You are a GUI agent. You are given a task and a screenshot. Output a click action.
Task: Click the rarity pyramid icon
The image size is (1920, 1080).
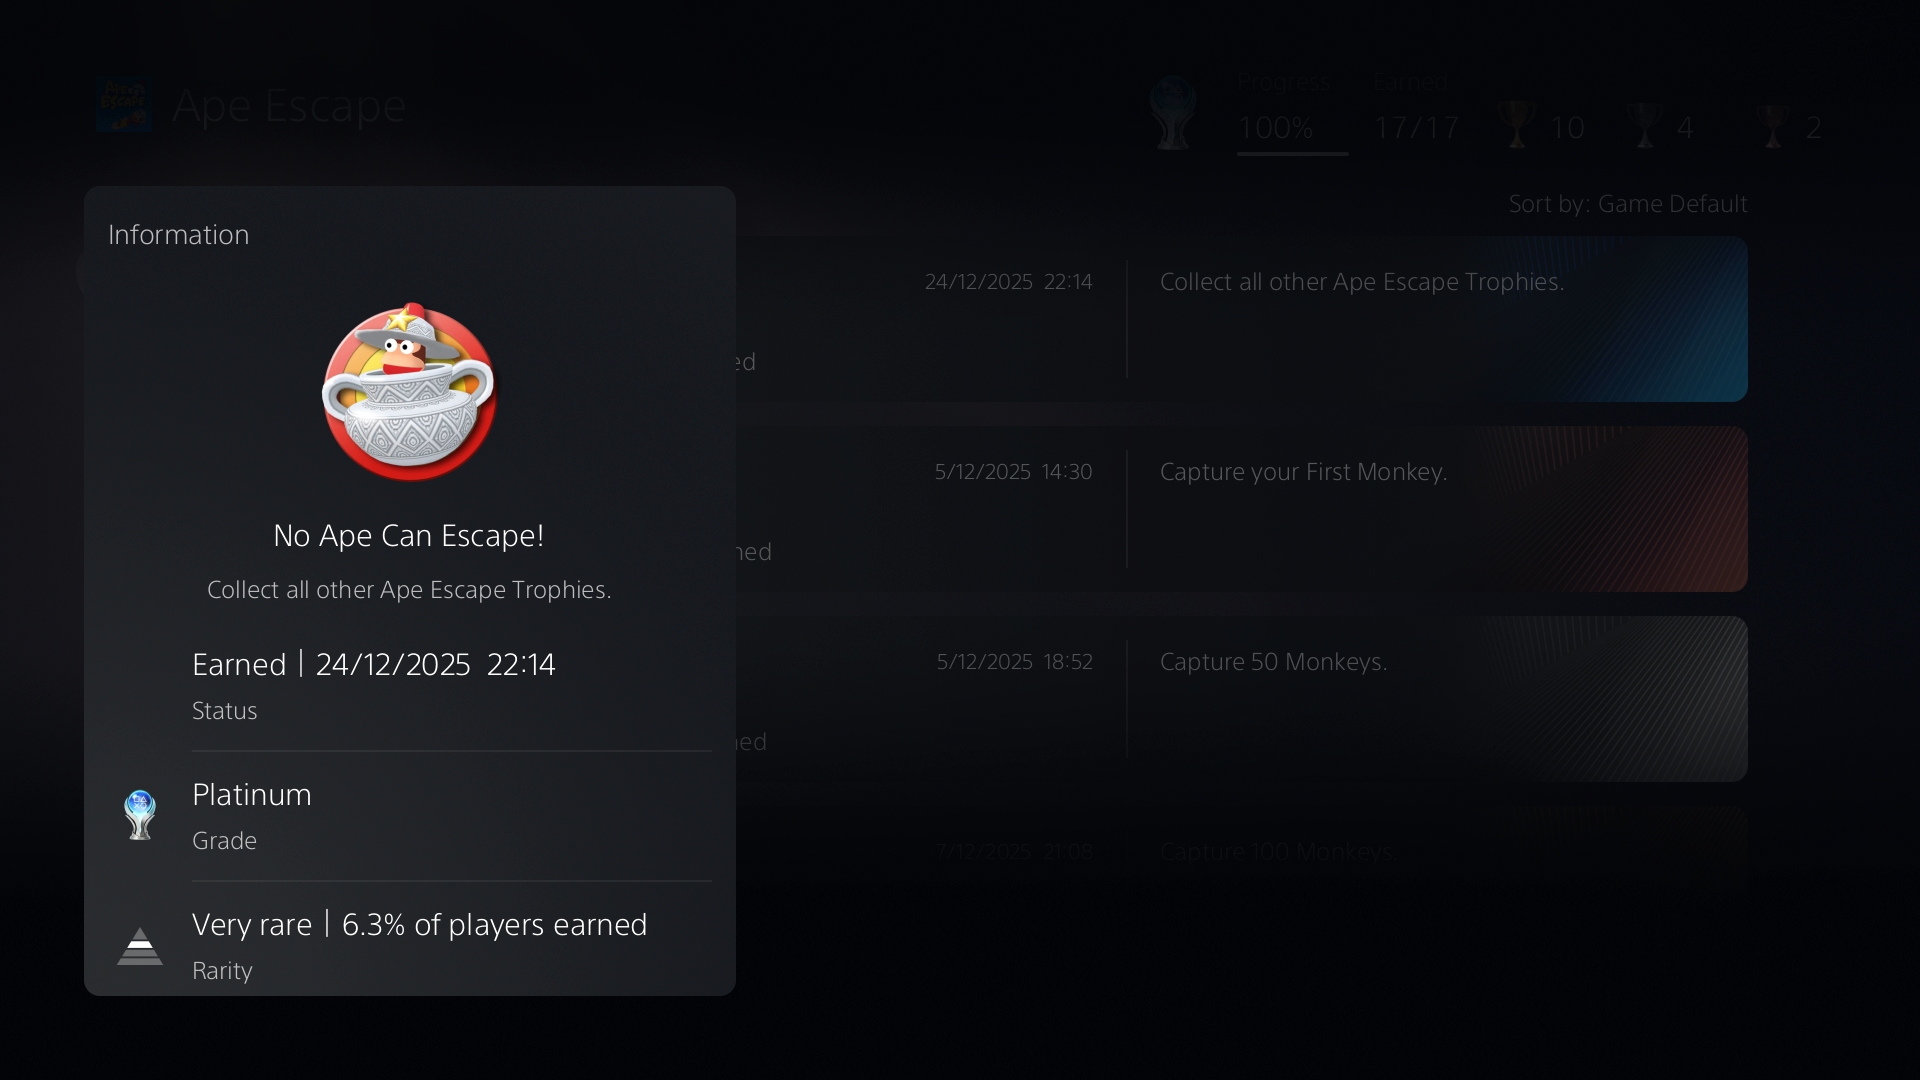coord(140,946)
